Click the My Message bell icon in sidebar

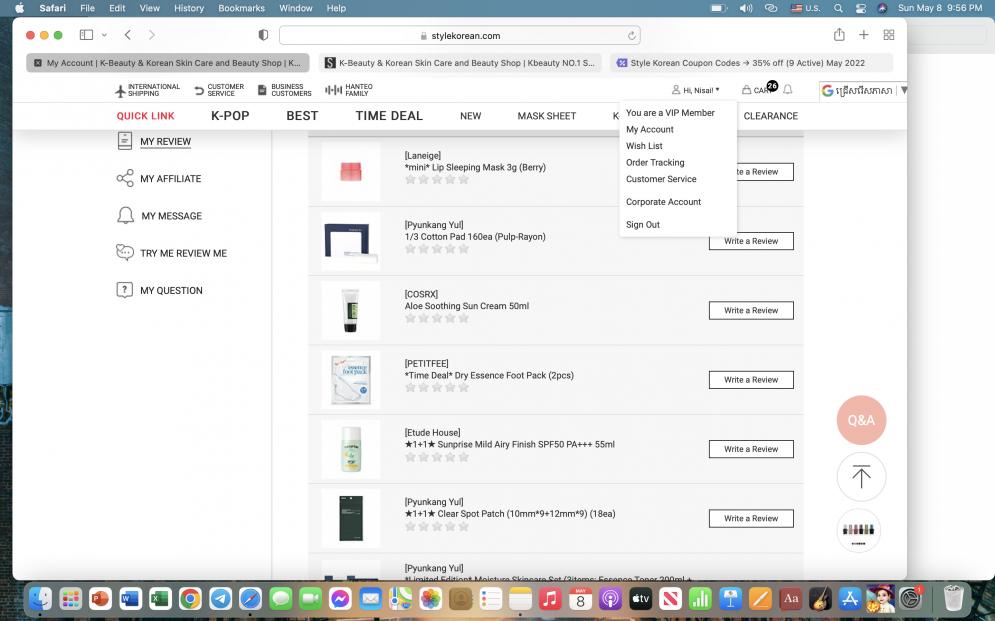(125, 216)
